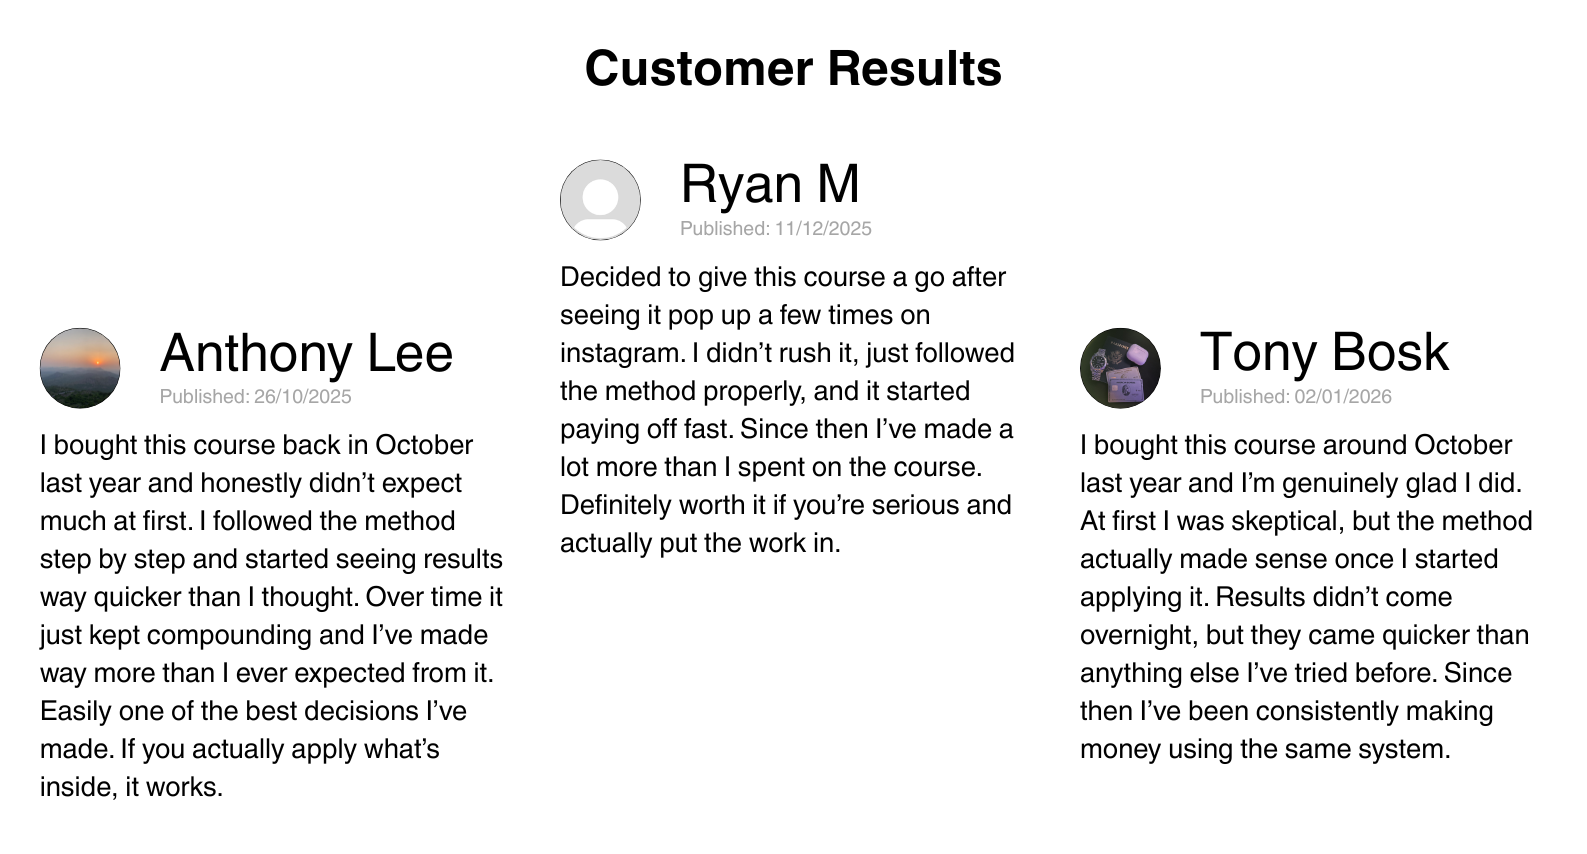Viewport: 1587px width, 854px height.
Task: Click the Published 11/12/2025 date
Action: [776, 229]
